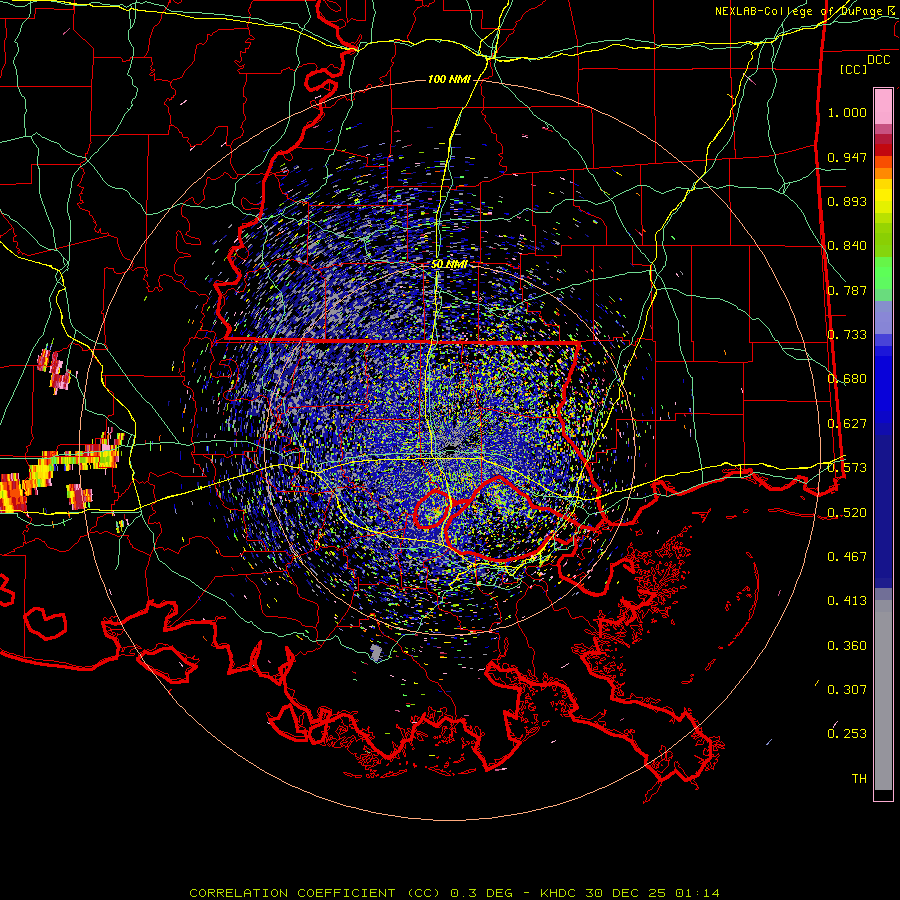Click the 100 NMI range ring label
Viewport: 900px width, 900px height.
click(449, 79)
